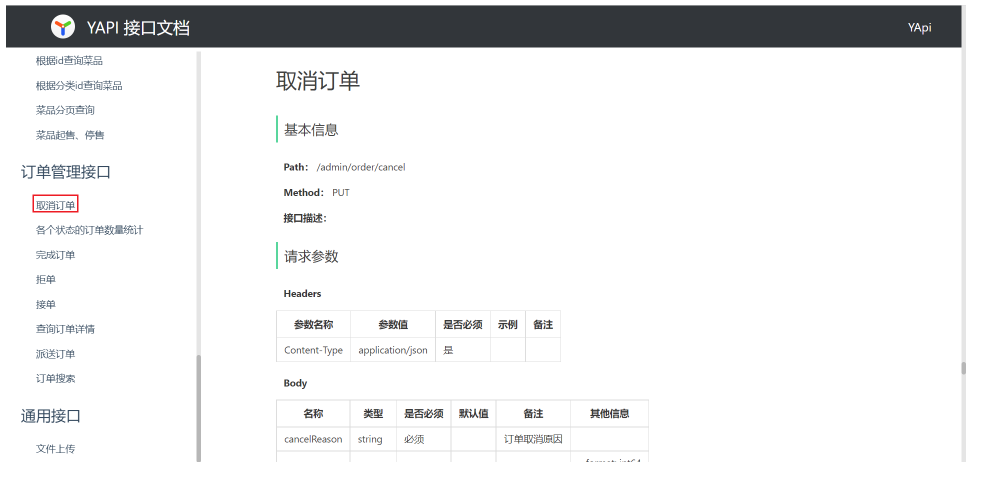
Task: Jump to 通用接口 section heading
Action: point(51,416)
